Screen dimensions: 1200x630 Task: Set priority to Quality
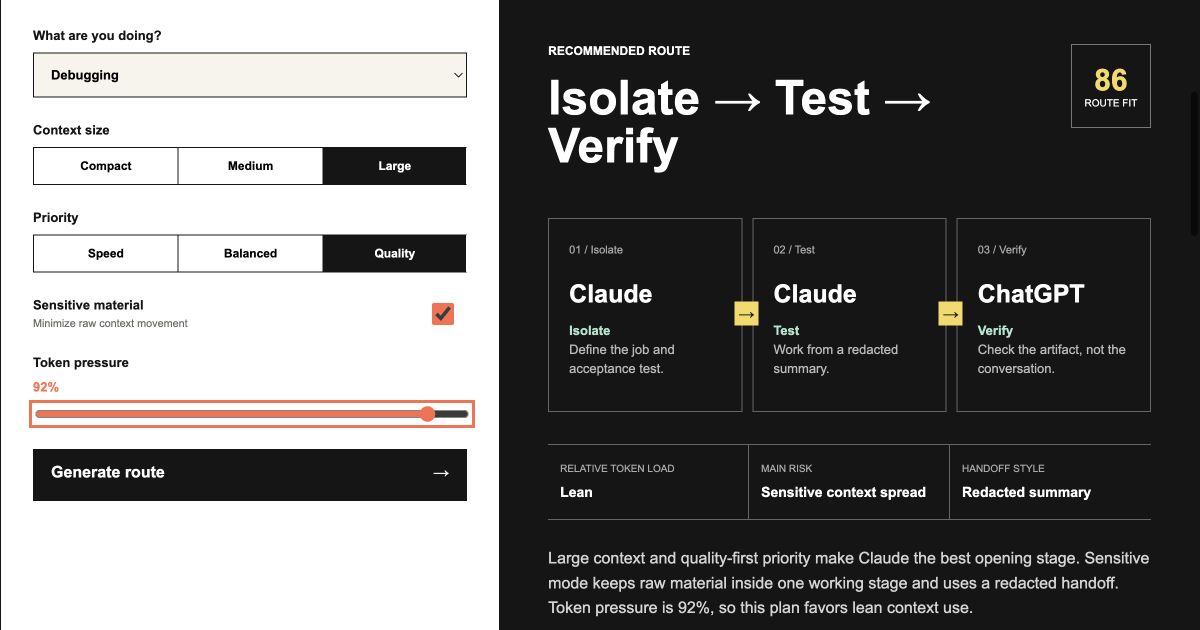point(394,253)
